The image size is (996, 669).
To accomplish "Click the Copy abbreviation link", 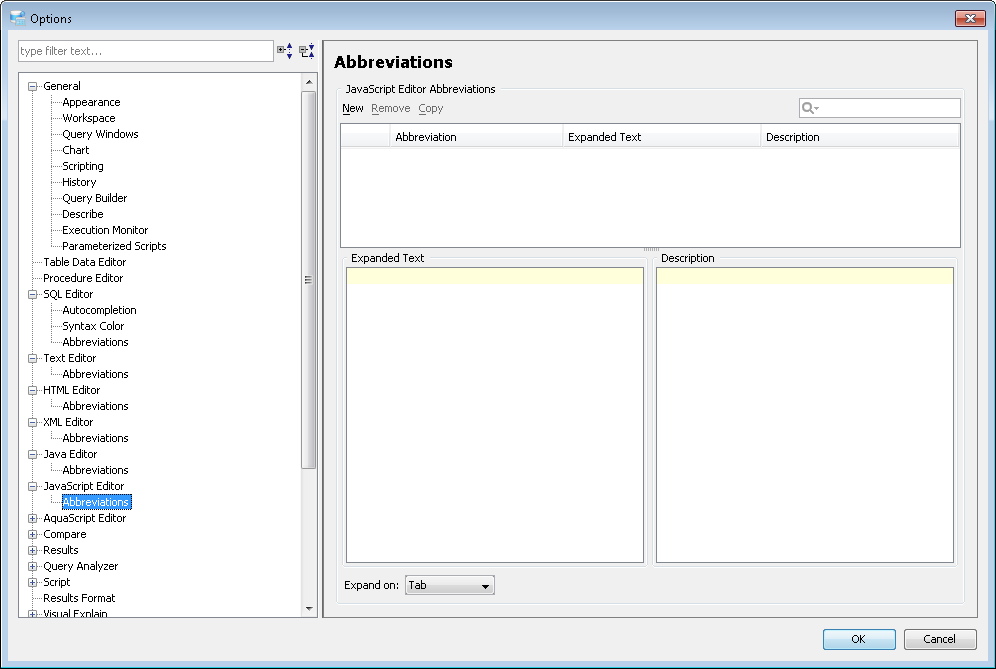I will [x=431, y=109].
